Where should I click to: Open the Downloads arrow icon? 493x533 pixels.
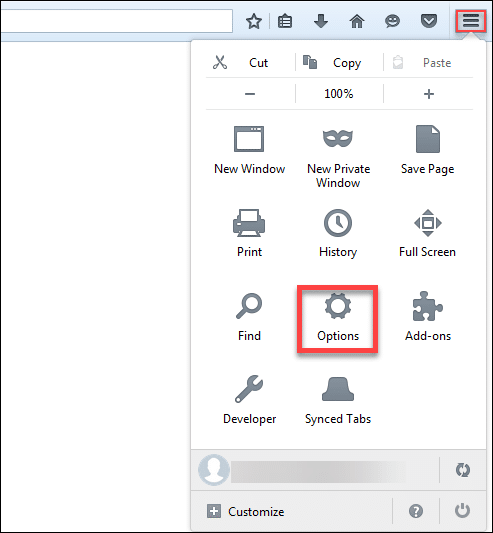point(321,21)
